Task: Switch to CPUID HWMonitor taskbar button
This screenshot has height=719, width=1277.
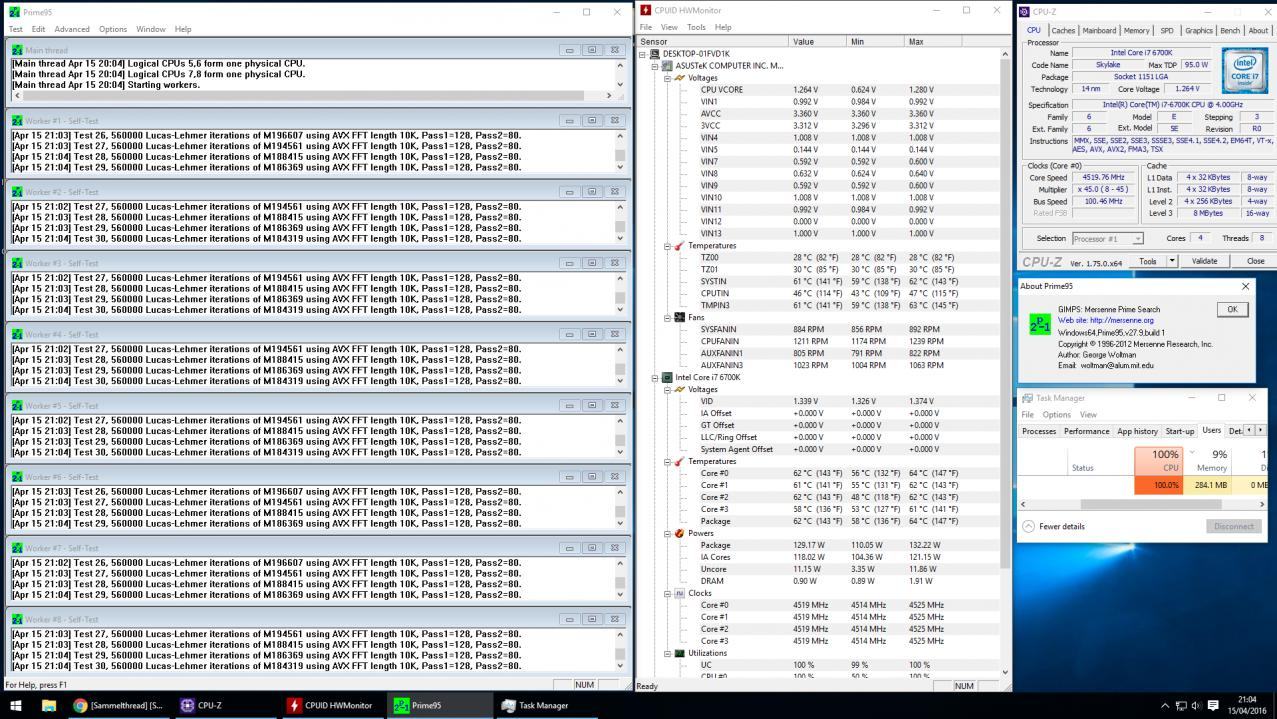Action: pos(330,705)
